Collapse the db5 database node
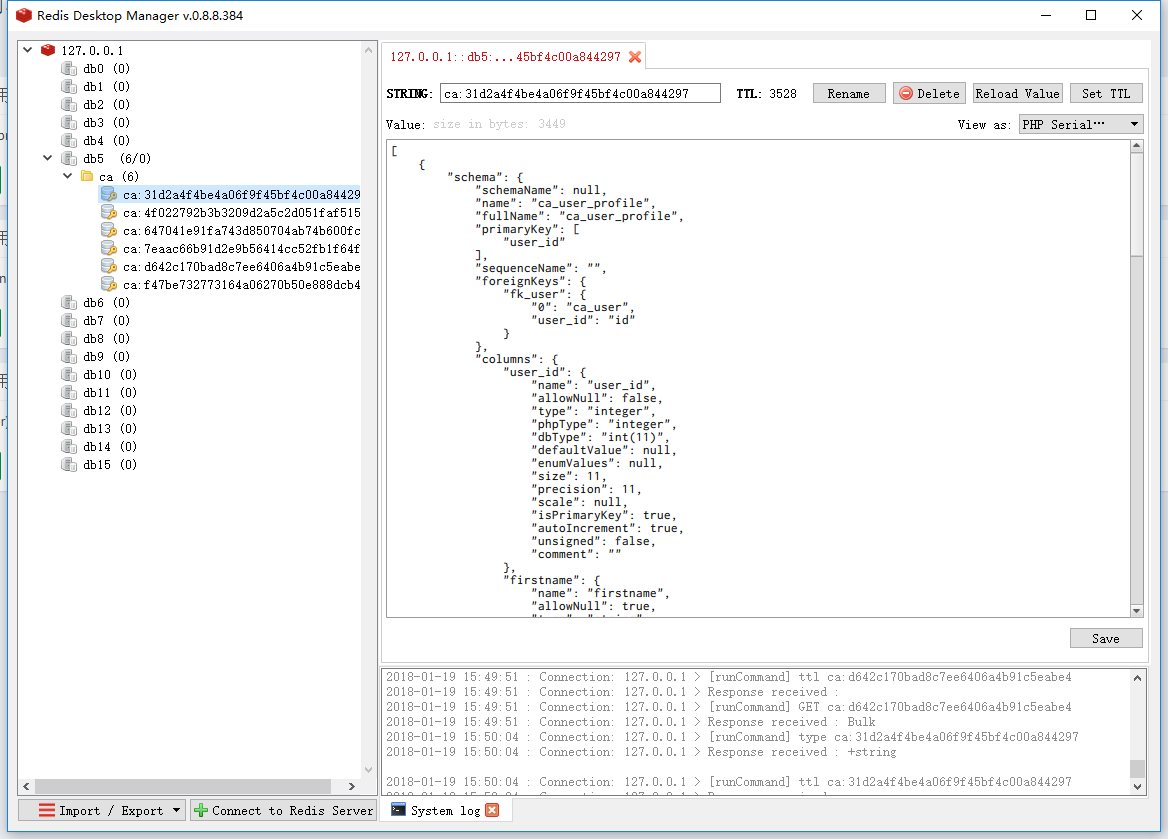This screenshot has width=1168, height=839. (48, 159)
